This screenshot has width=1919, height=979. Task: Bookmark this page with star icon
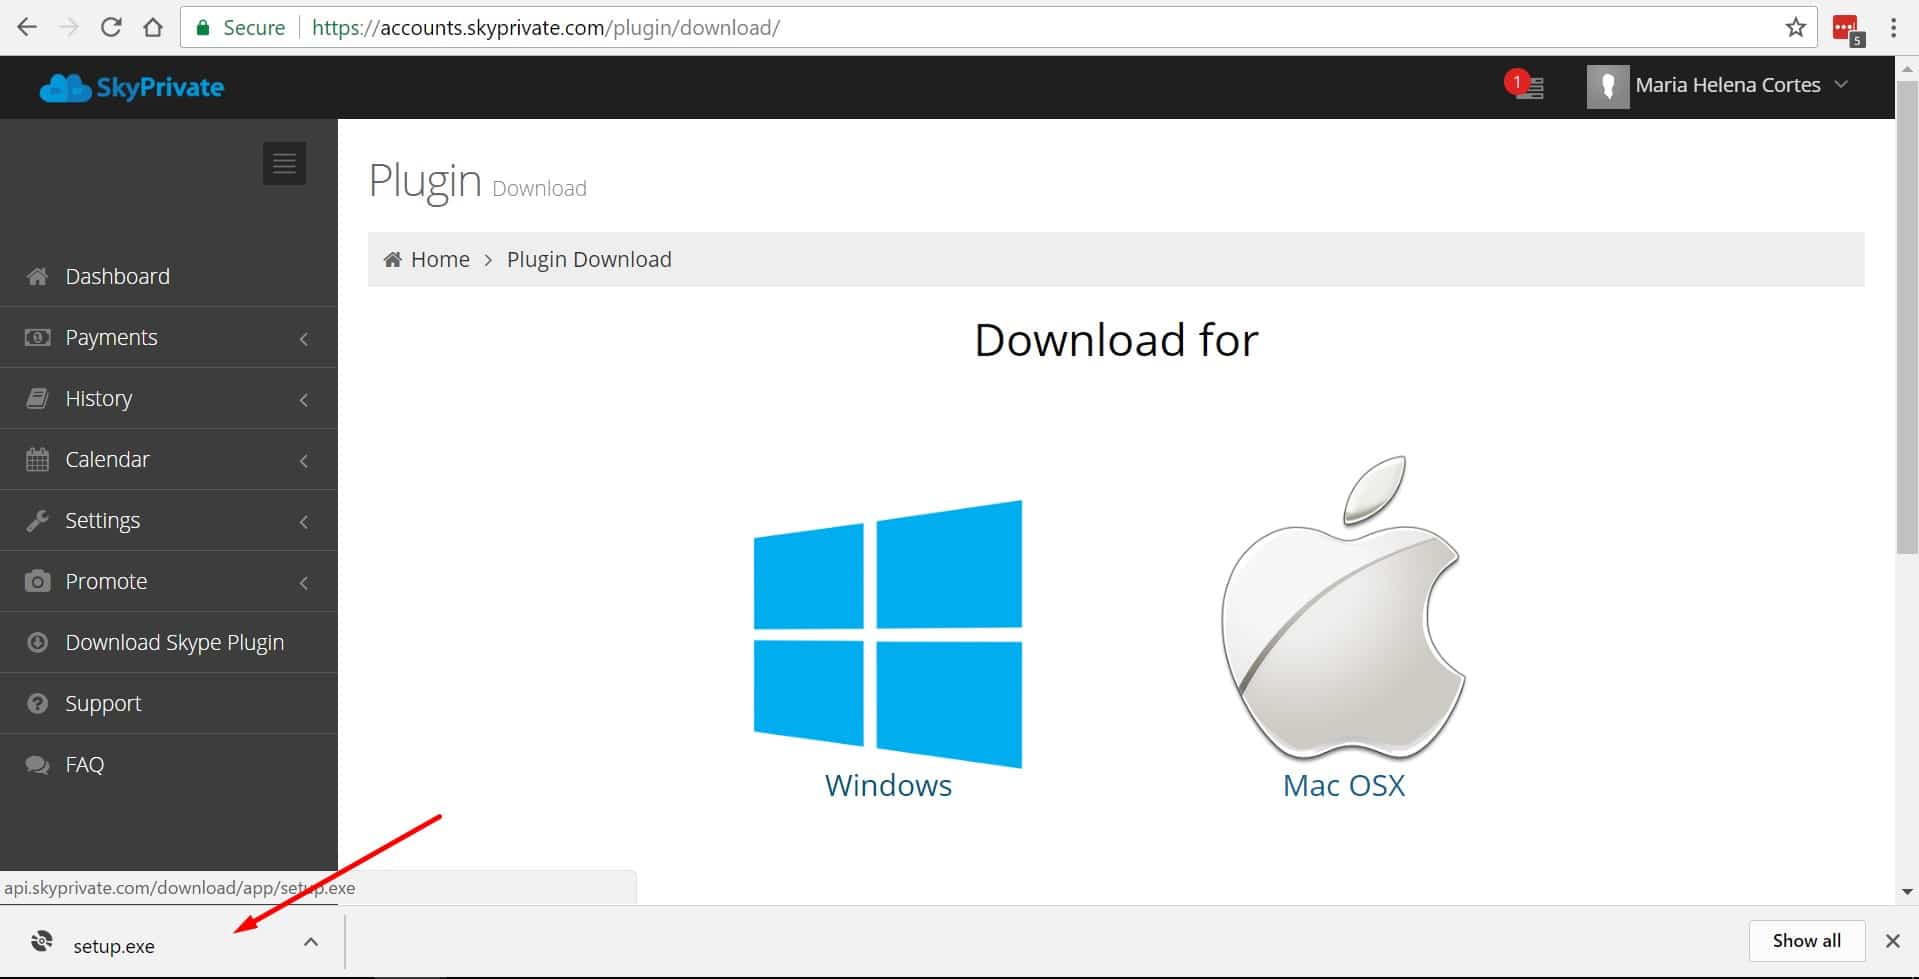(x=1795, y=28)
